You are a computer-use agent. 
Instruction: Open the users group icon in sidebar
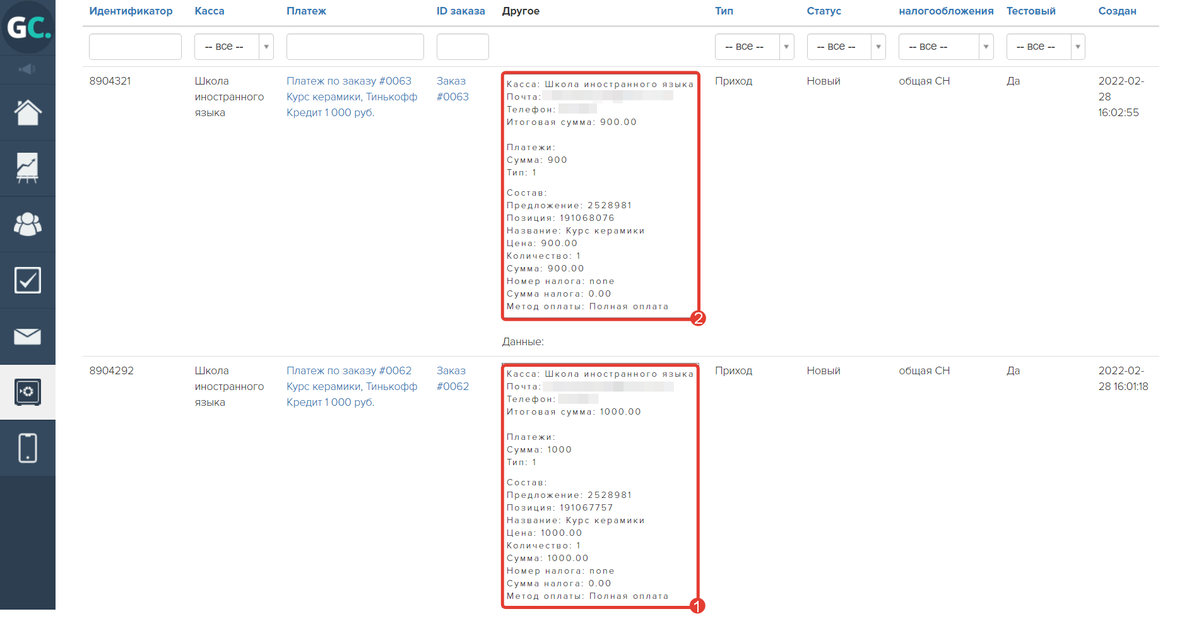pos(27,224)
